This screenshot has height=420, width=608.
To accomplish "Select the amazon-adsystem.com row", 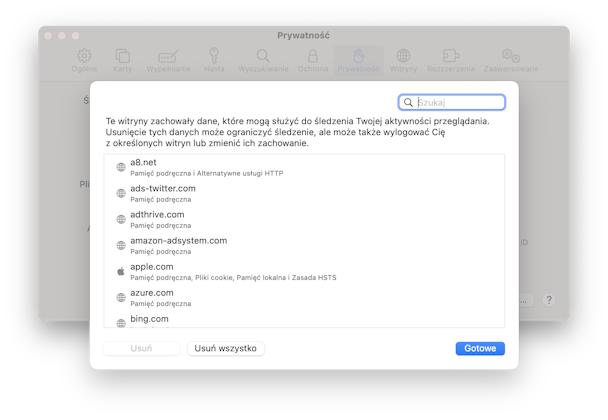I will point(304,245).
